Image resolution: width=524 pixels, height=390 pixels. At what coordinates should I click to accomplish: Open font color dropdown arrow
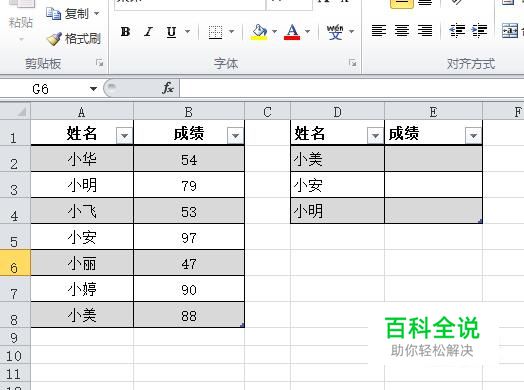coord(307,32)
